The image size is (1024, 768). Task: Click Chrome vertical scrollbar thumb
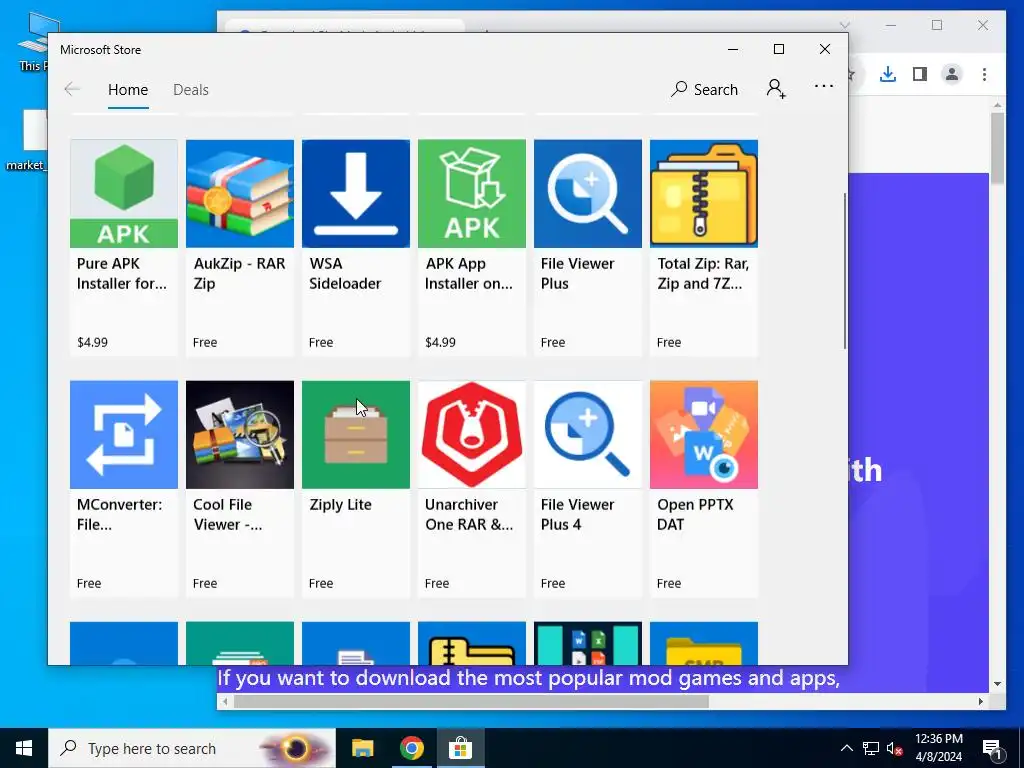[x=997, y=148]
